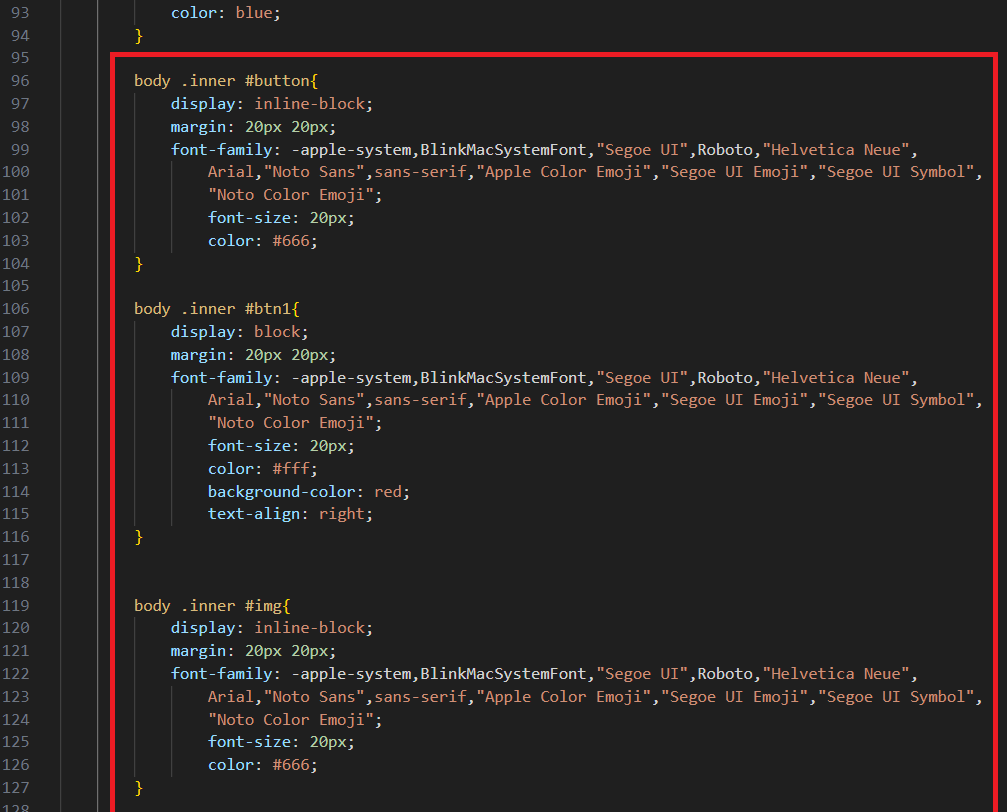The image size is (1007, 812).
Task: Click the margin property on line 121
Action: (198, 651)
